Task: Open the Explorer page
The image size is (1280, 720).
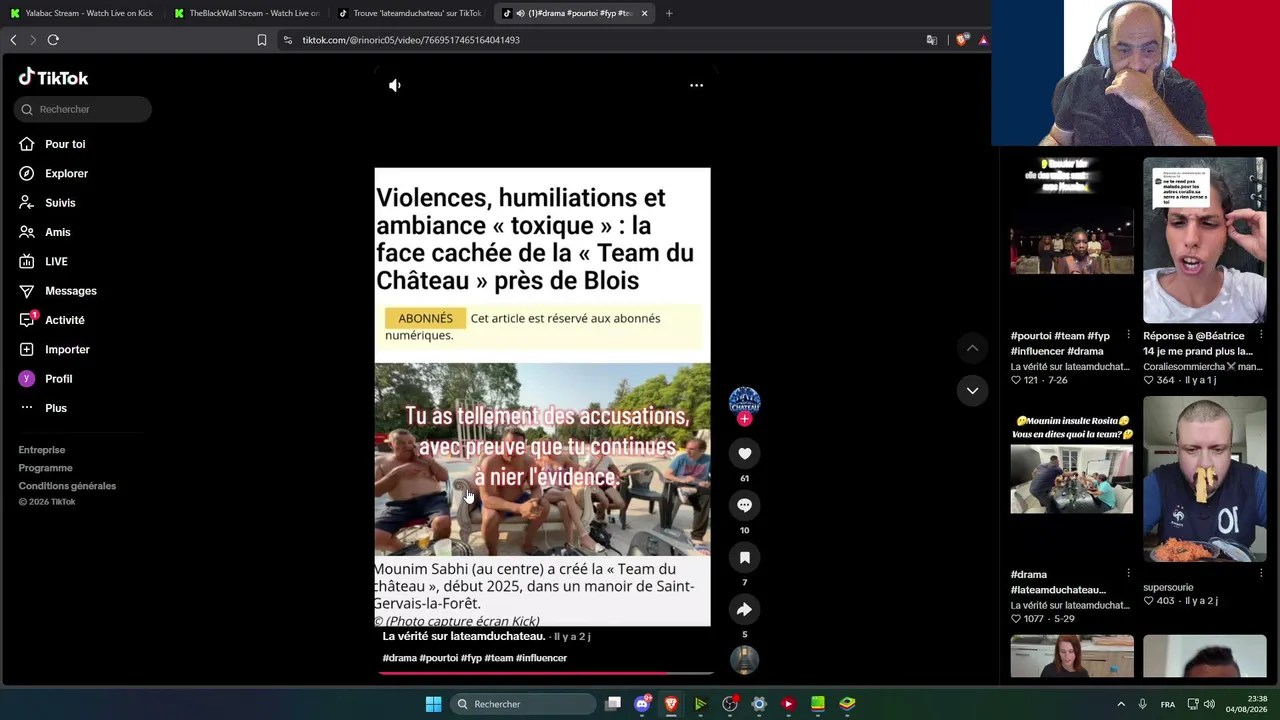Action: click(x=66, y=173)
